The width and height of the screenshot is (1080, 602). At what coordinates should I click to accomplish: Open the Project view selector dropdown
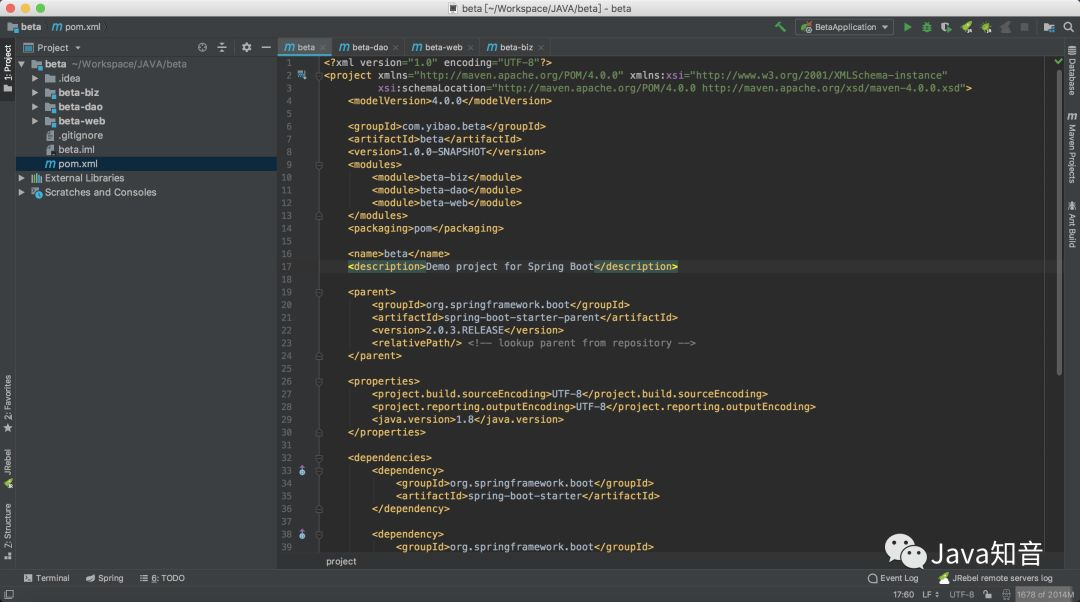[52, 48]
